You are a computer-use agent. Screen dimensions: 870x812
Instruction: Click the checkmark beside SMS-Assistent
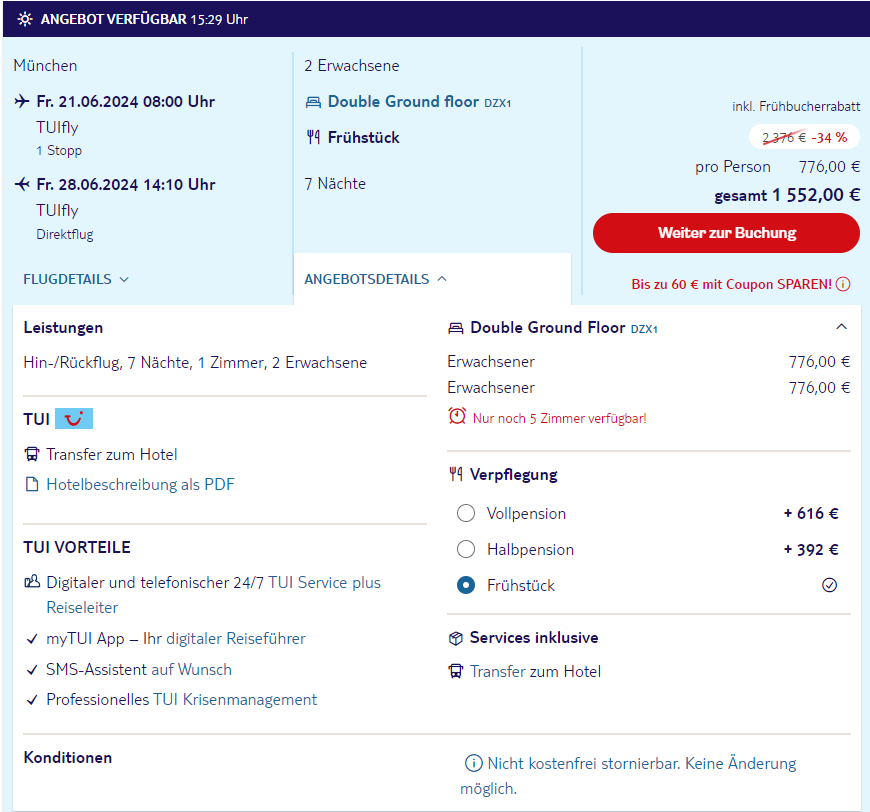[x=32, y=670]
